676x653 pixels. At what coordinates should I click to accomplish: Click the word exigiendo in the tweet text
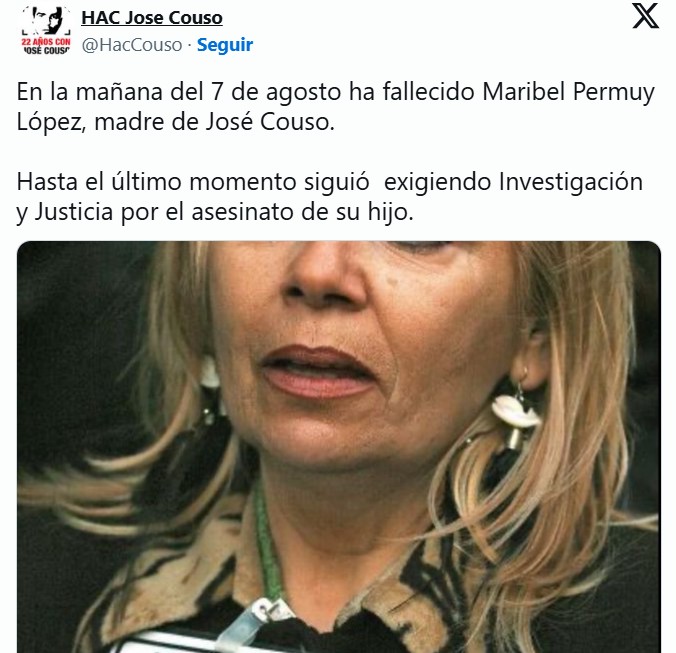[437, 182]
